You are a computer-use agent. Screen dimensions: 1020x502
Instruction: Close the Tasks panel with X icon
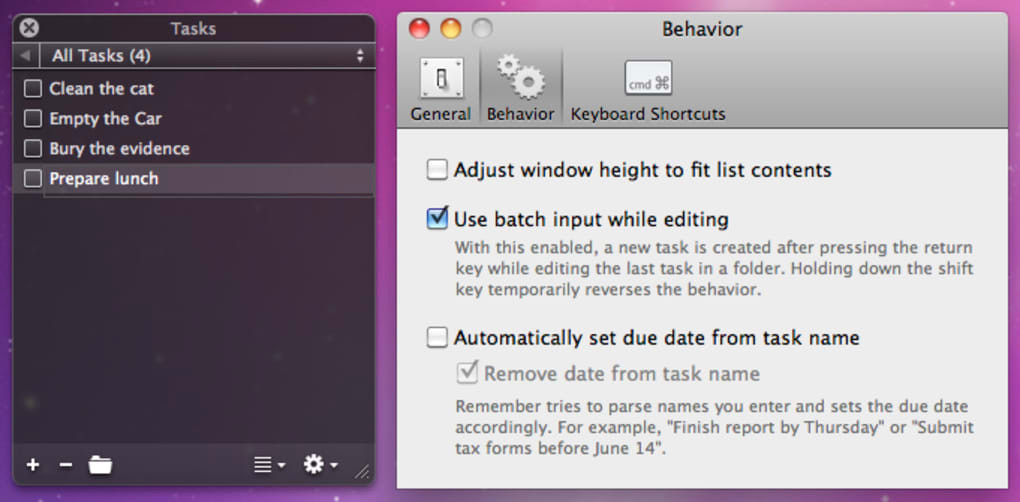point(30,28)
